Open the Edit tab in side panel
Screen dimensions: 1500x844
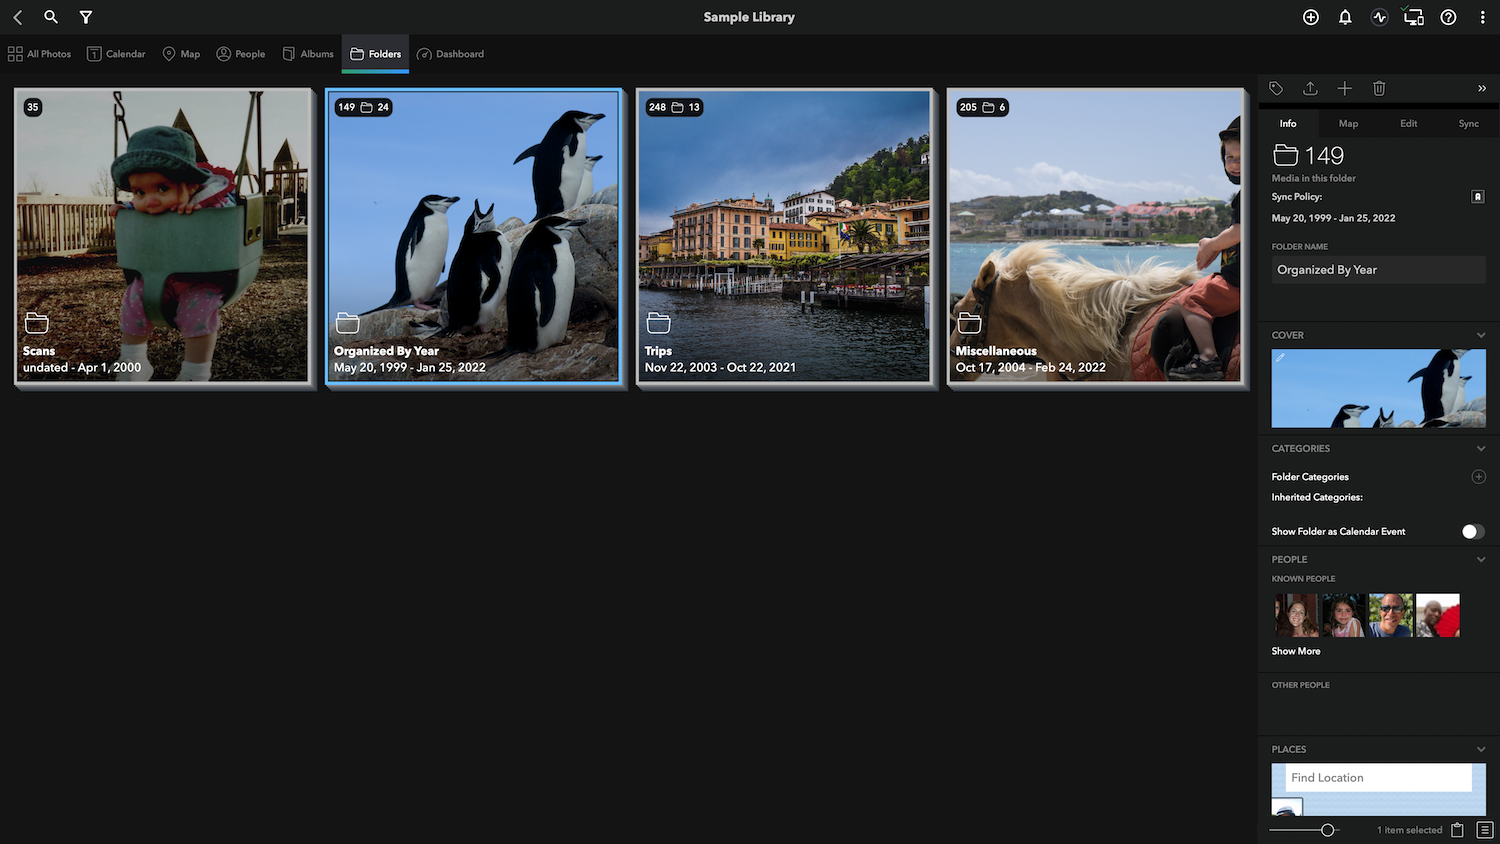(x=1408, y=123)
